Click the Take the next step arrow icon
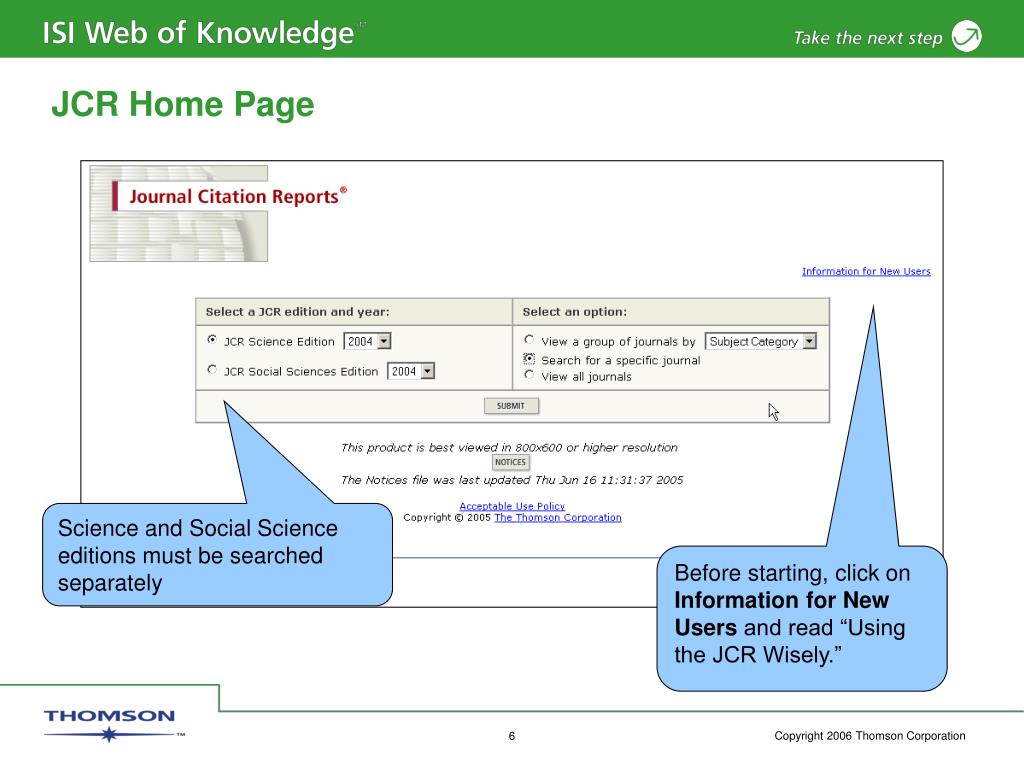Screen dimensions: 1024x768 tap(967, 36)
